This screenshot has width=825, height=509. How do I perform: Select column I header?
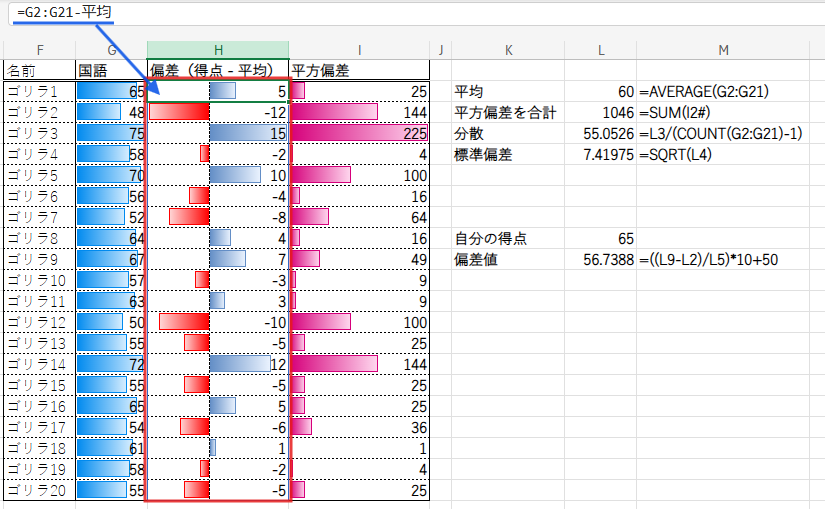359,50
